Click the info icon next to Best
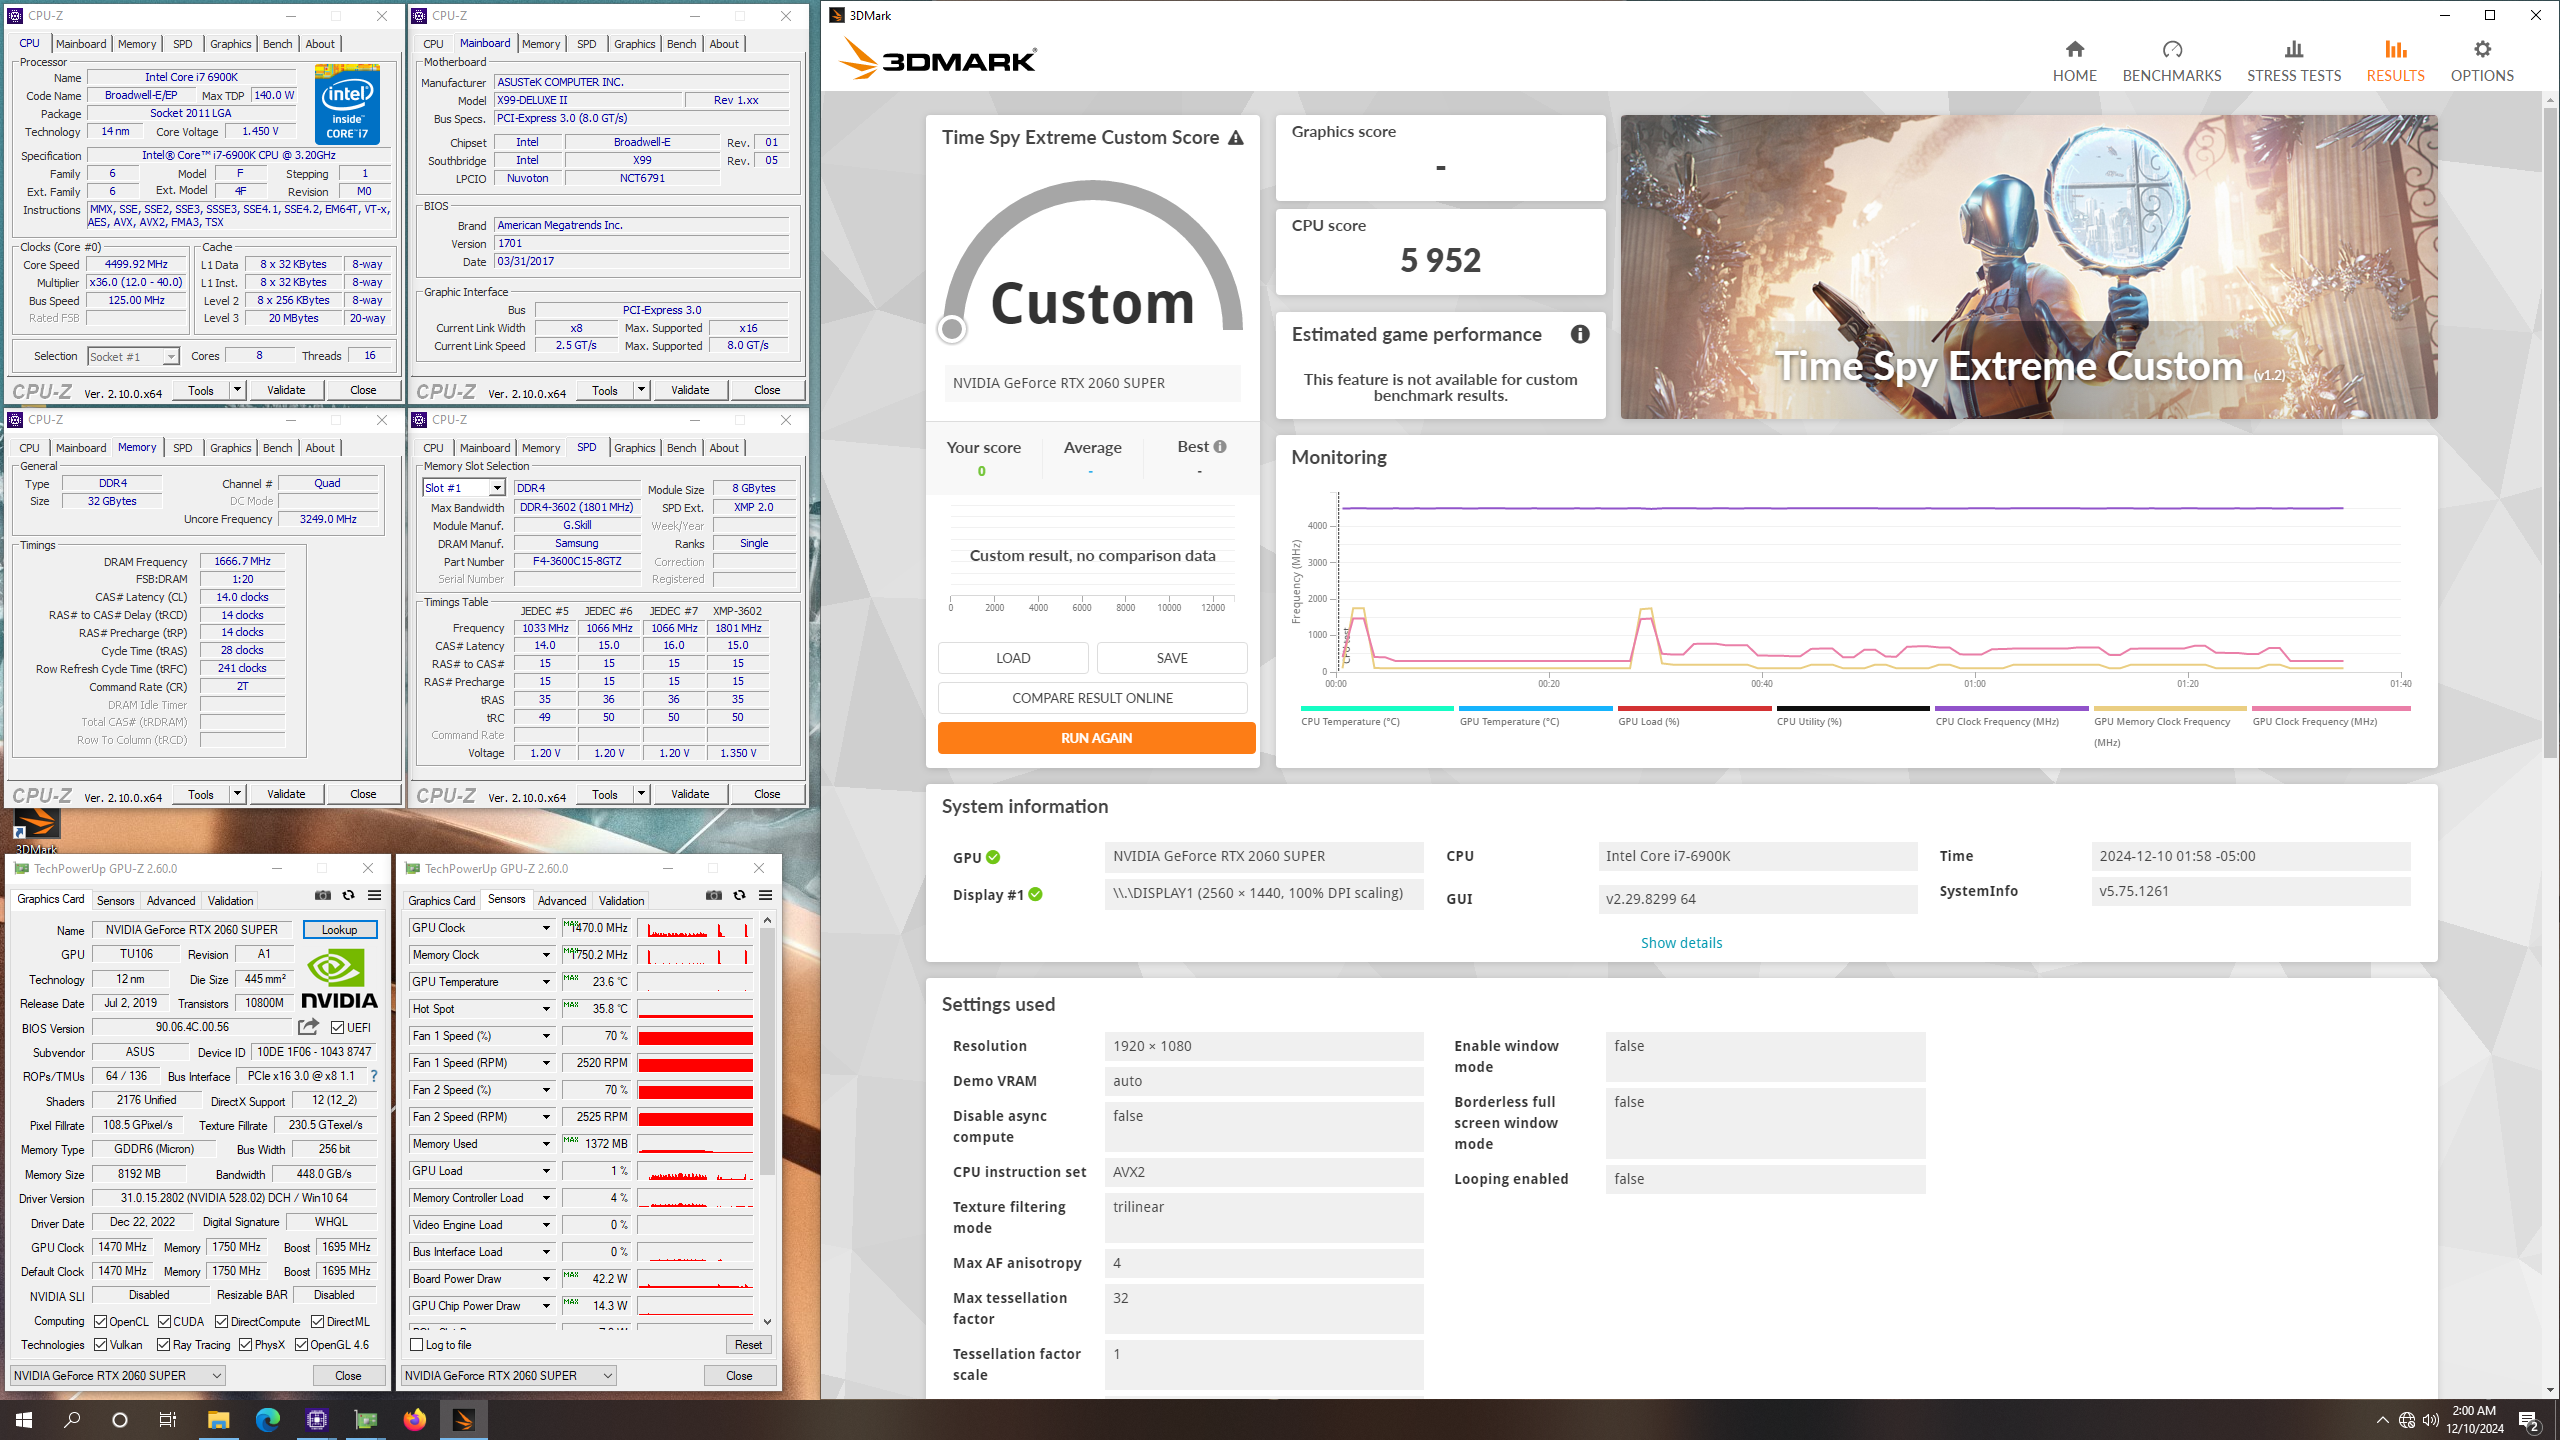Screen dimensions: 2560x1440 coord(1220,447)
